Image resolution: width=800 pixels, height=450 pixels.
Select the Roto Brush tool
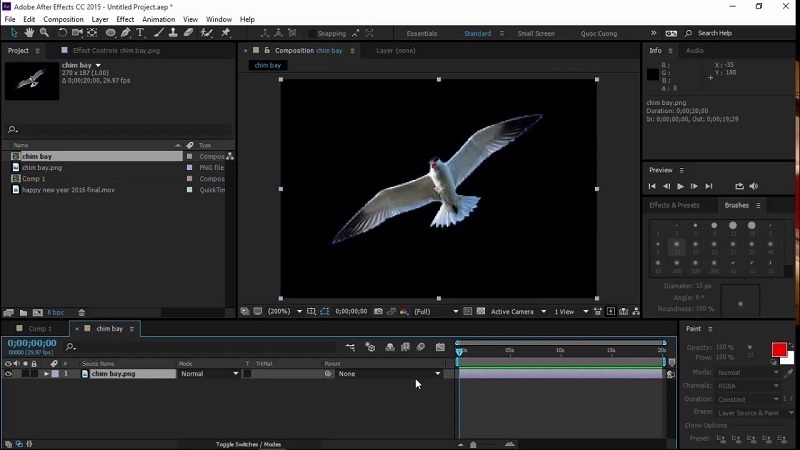point(206,33)
